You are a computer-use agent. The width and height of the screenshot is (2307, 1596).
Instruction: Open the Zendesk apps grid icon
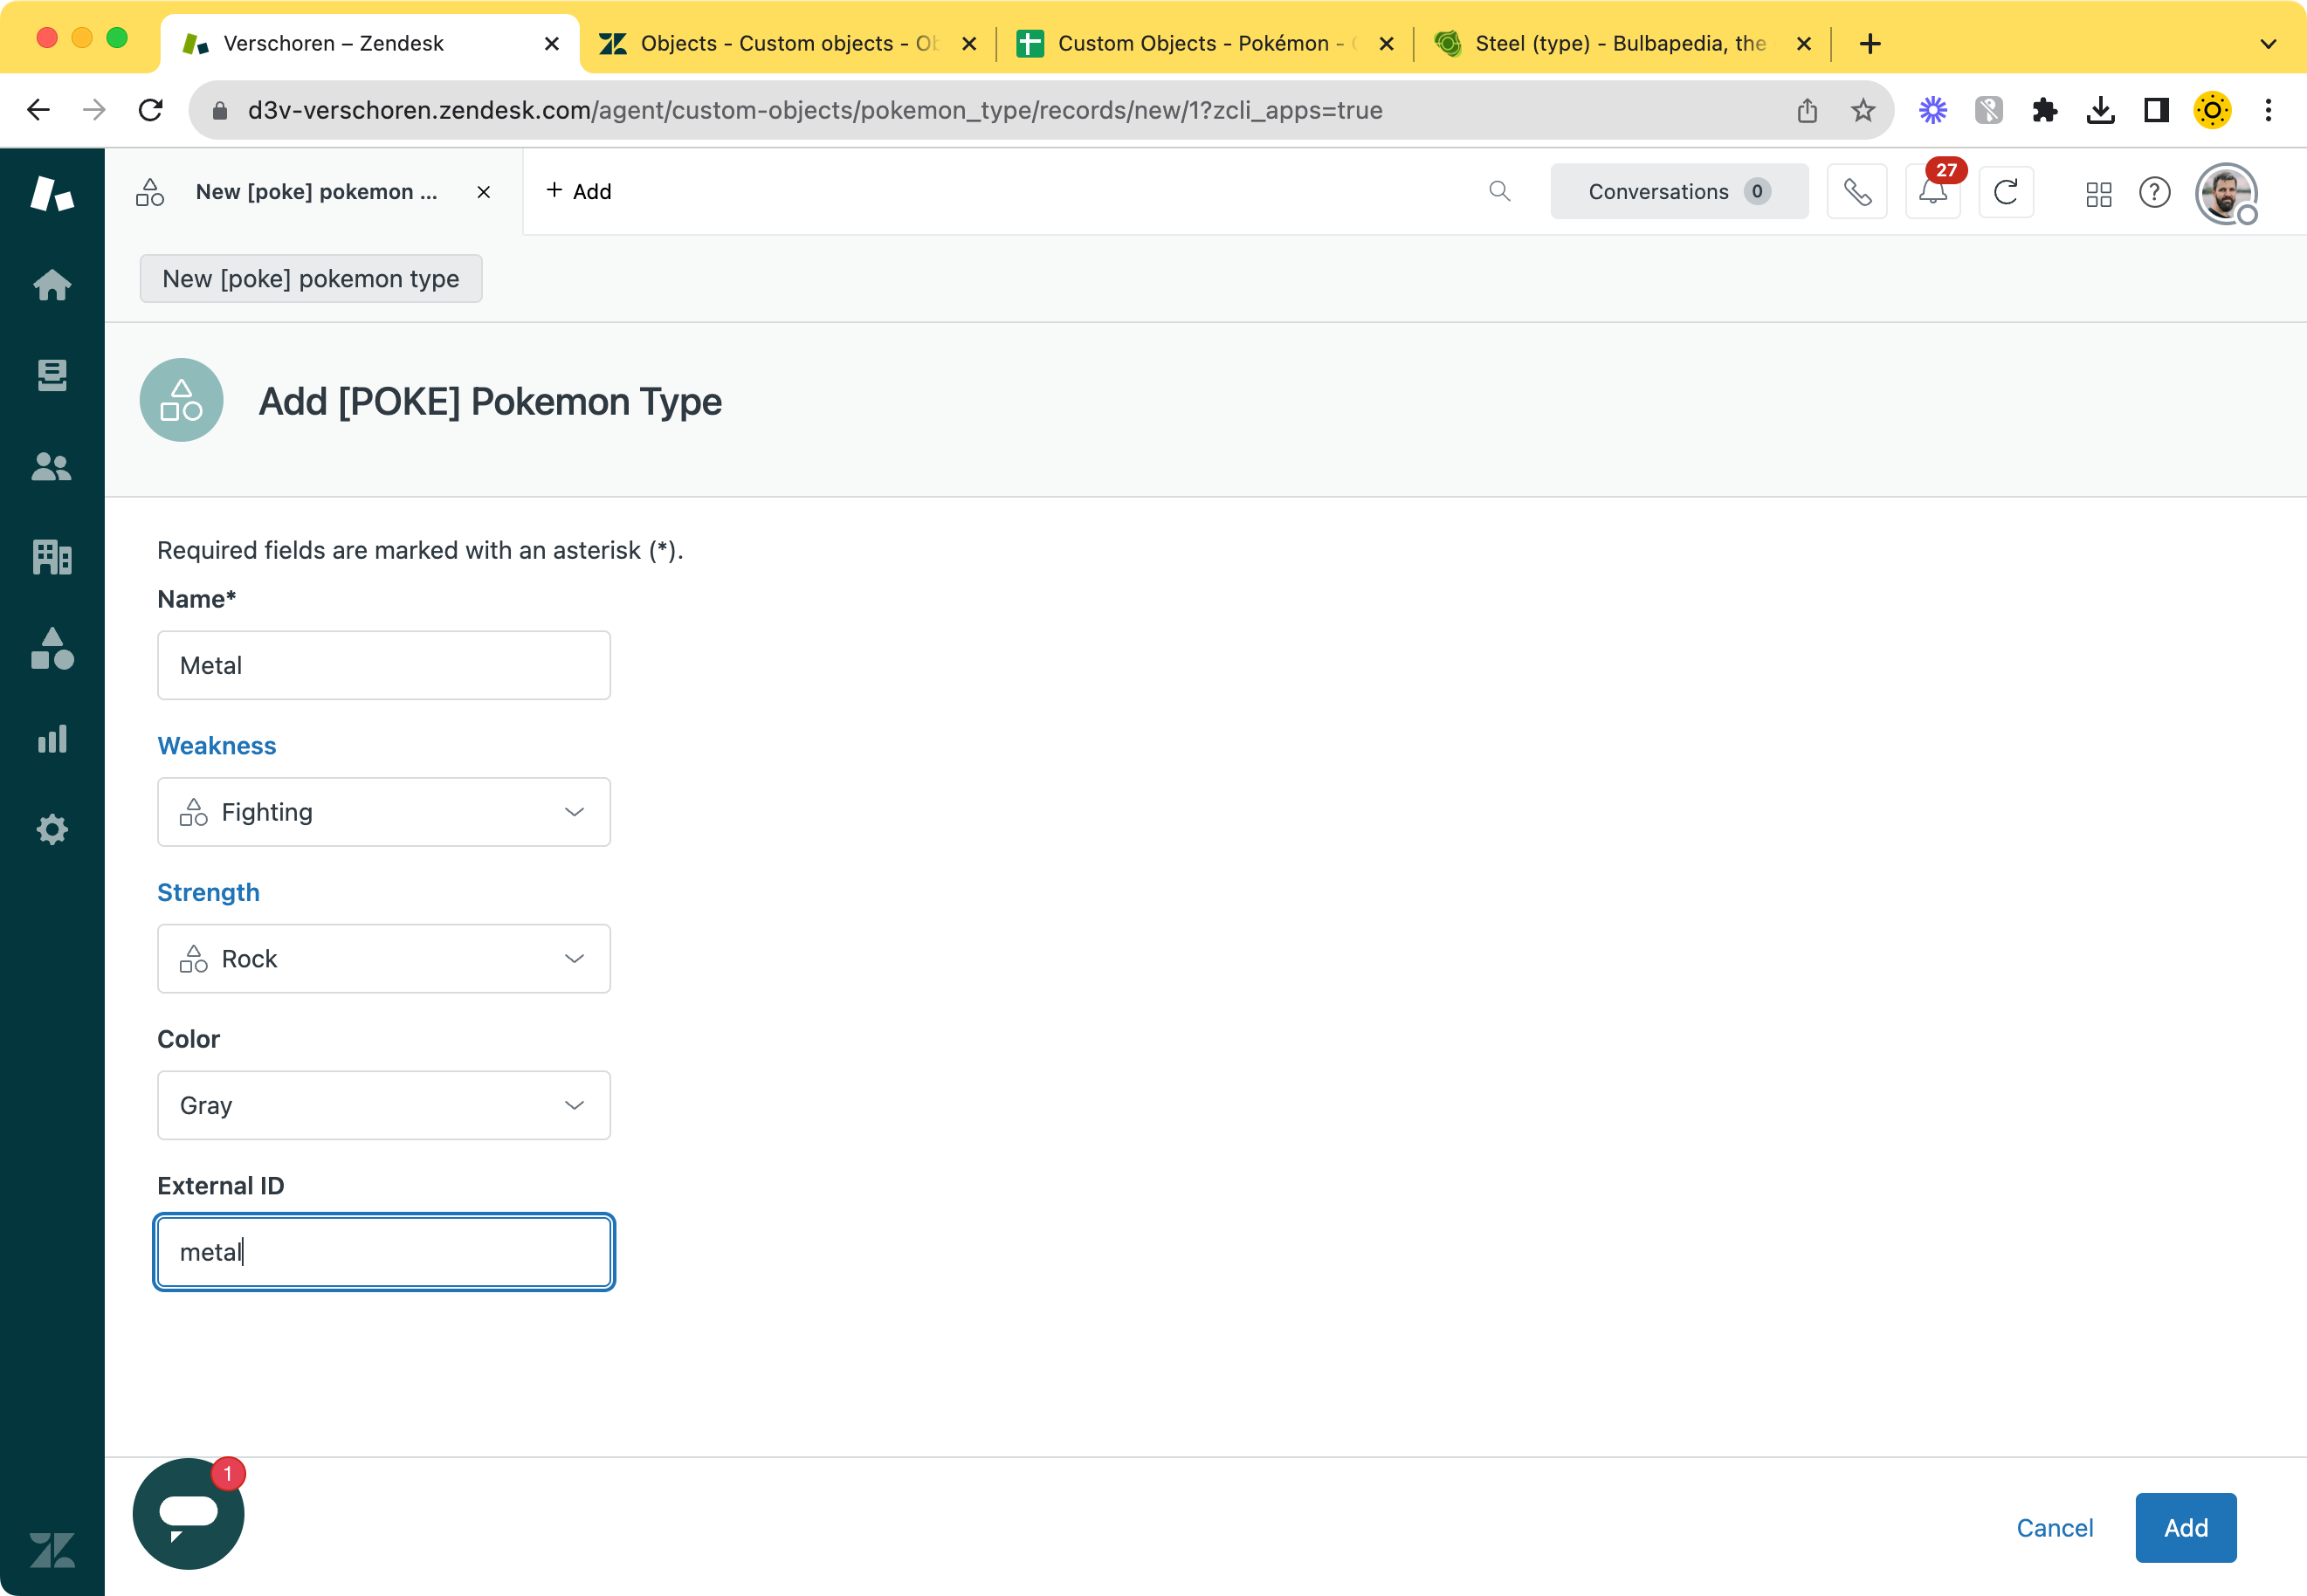(2098, 194)
